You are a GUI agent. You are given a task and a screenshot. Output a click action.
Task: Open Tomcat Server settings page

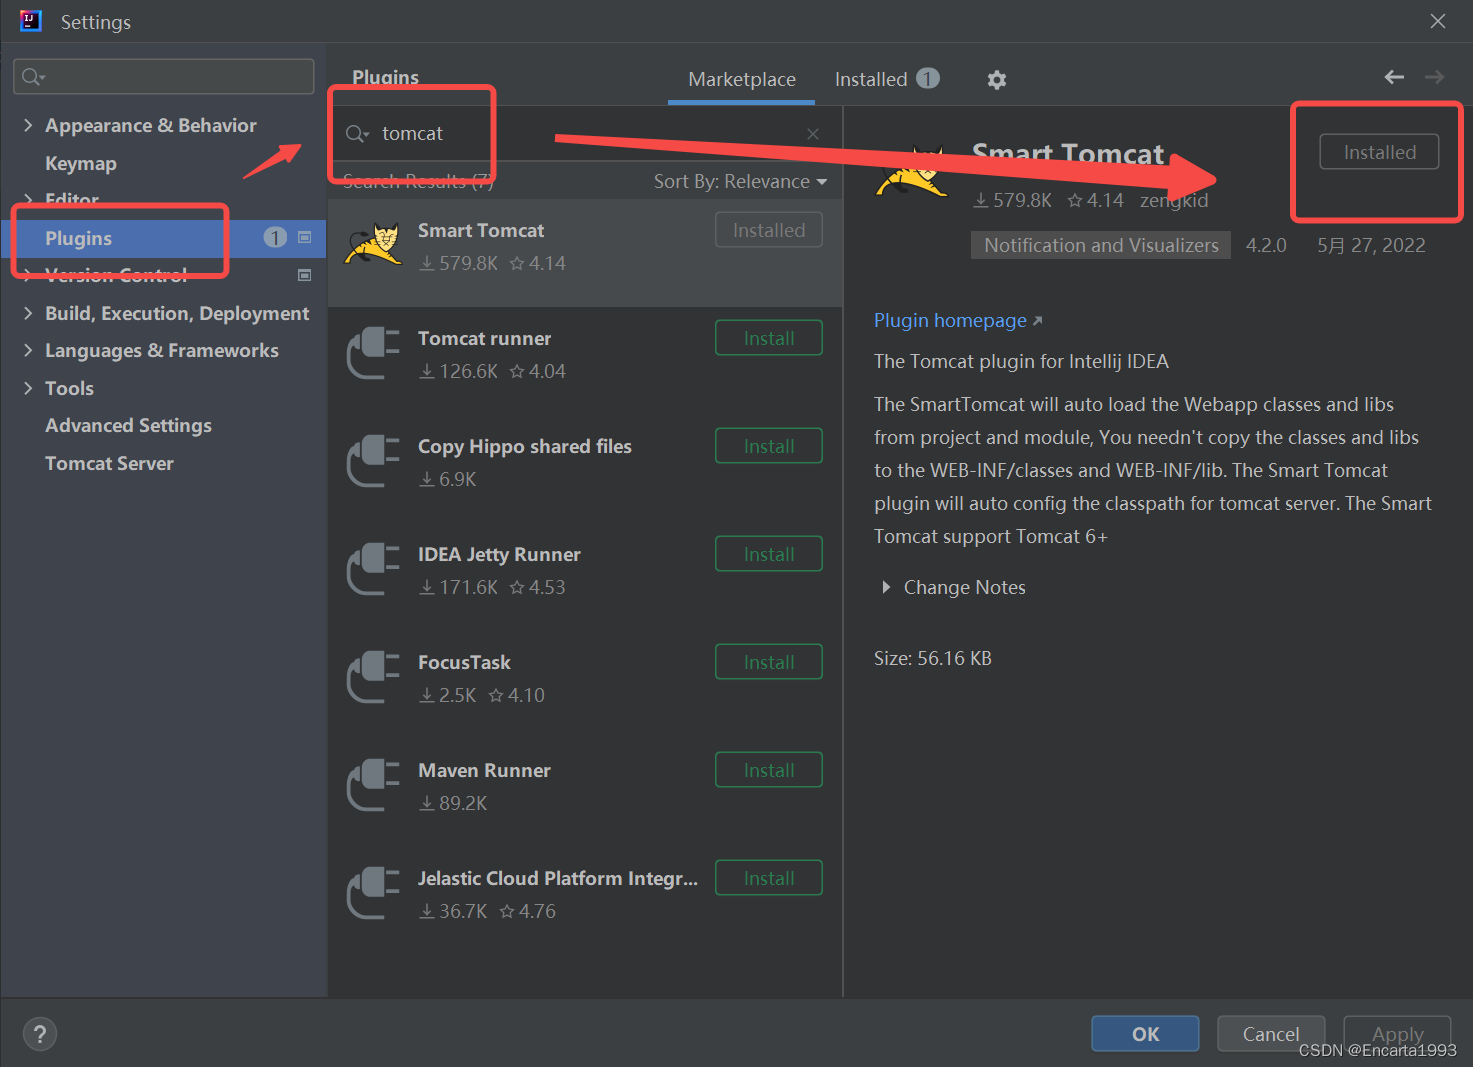pyautogui.click(x=109, y=463)
